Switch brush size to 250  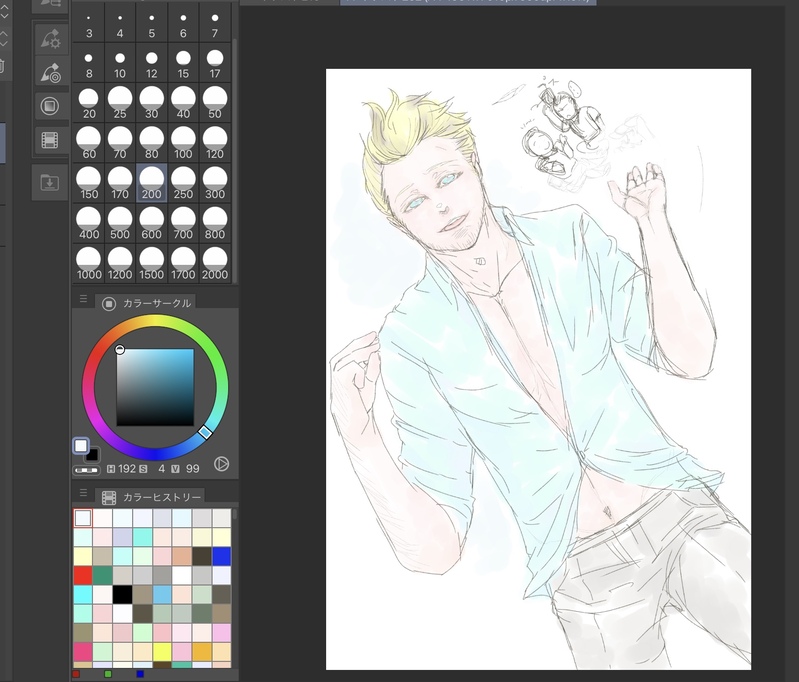[x=183, y=183]
